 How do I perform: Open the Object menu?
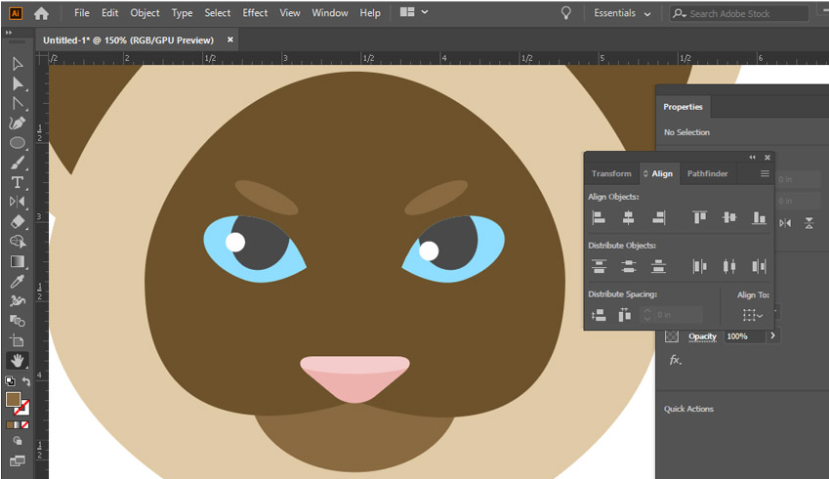tap(145, 13)
